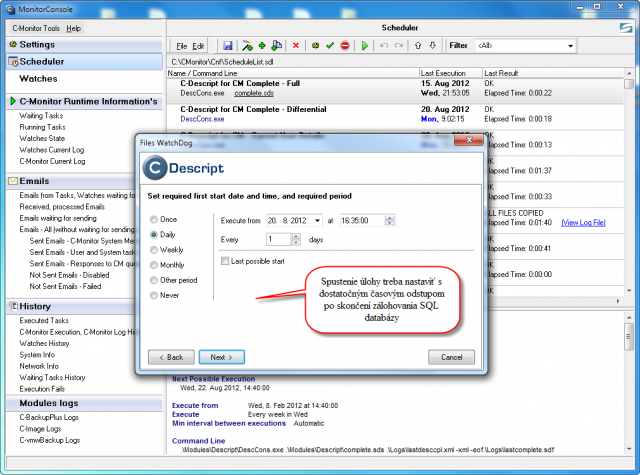The width and height of the screenshot is (640, 475).
Task: Click the < Back button
Action: coord(171,357)
